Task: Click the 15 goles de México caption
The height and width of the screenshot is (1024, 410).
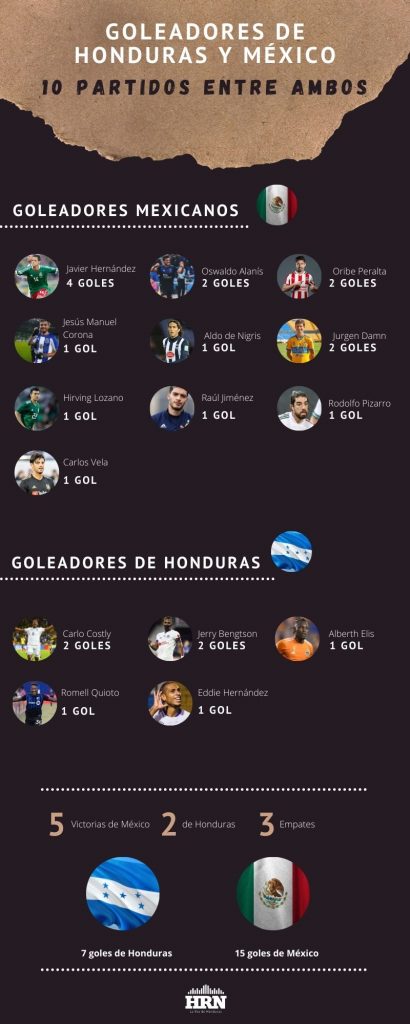Action: pyautogui.click(x=277, y=953)
